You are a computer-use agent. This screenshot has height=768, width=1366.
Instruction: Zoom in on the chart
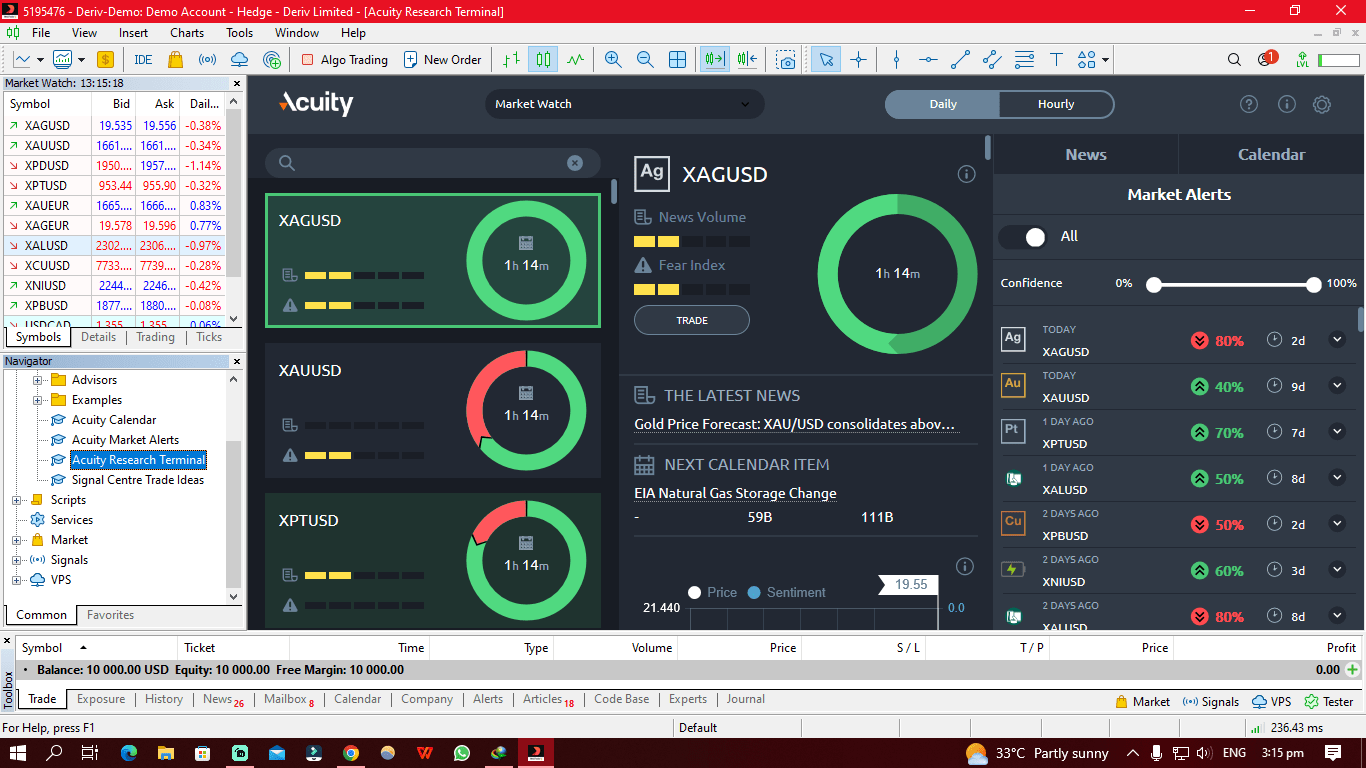(613, 60)
